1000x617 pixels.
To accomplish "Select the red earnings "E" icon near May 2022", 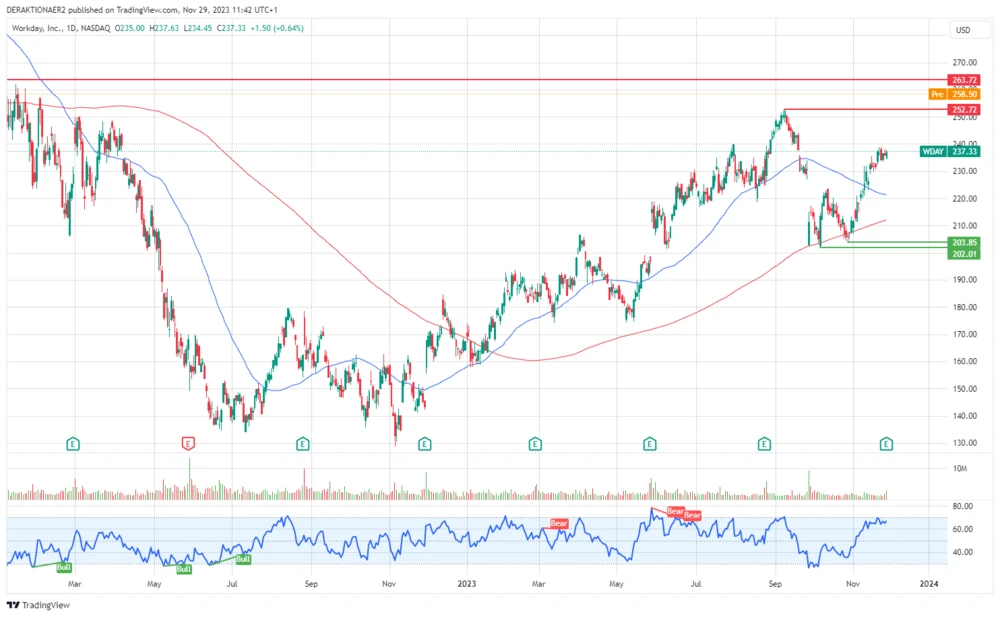I will [188, 443].
